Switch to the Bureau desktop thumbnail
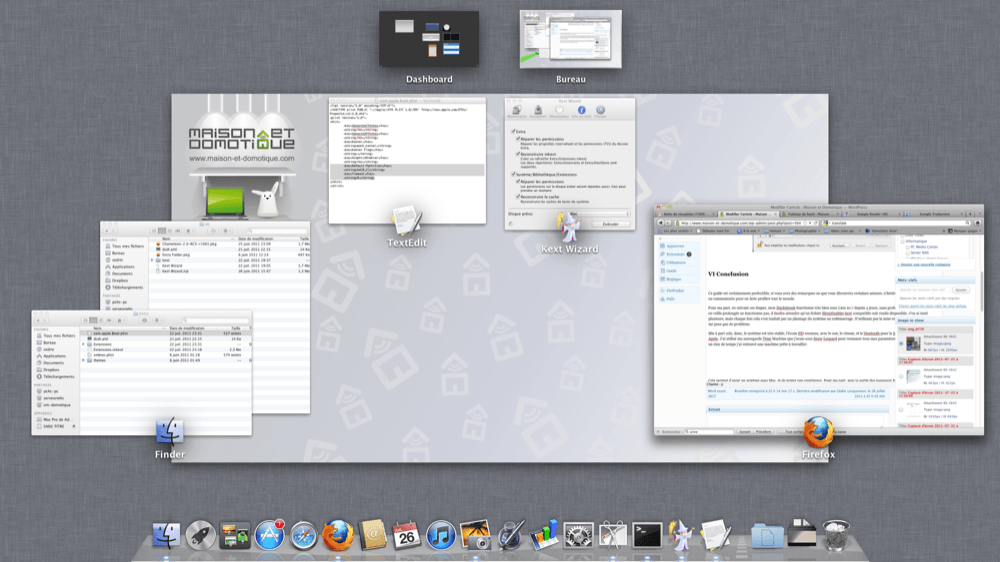 pyautogui.click(x=570, y=39)
